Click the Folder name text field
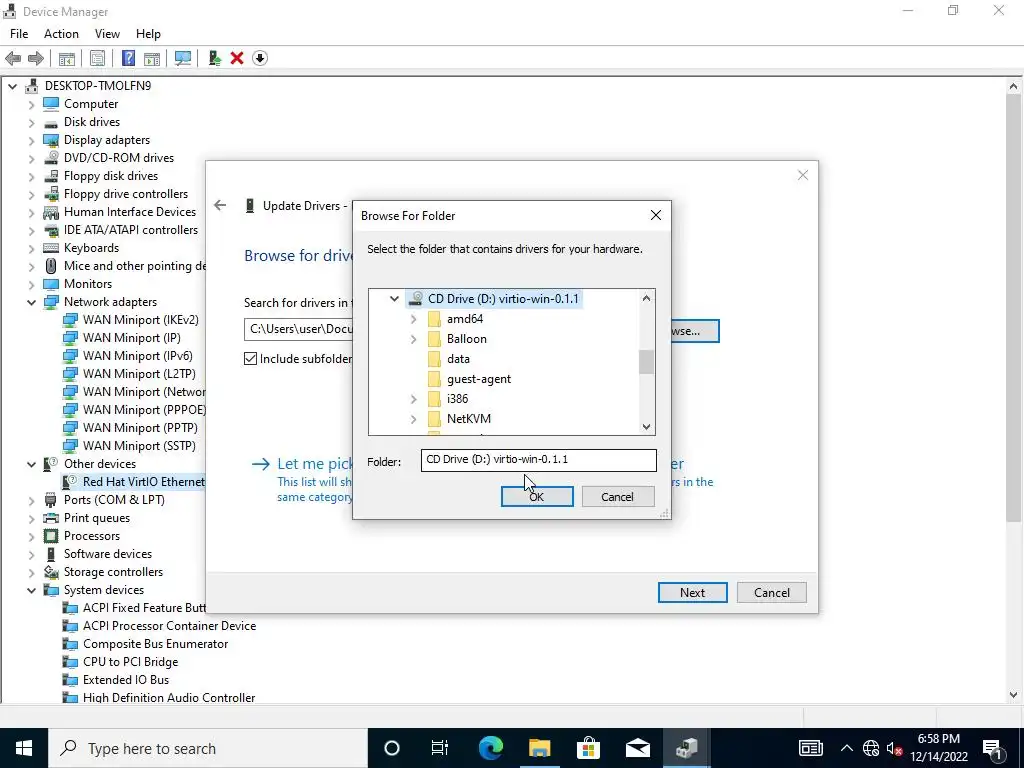Viewport: 1024px width, 768px height. click(538, 460)
